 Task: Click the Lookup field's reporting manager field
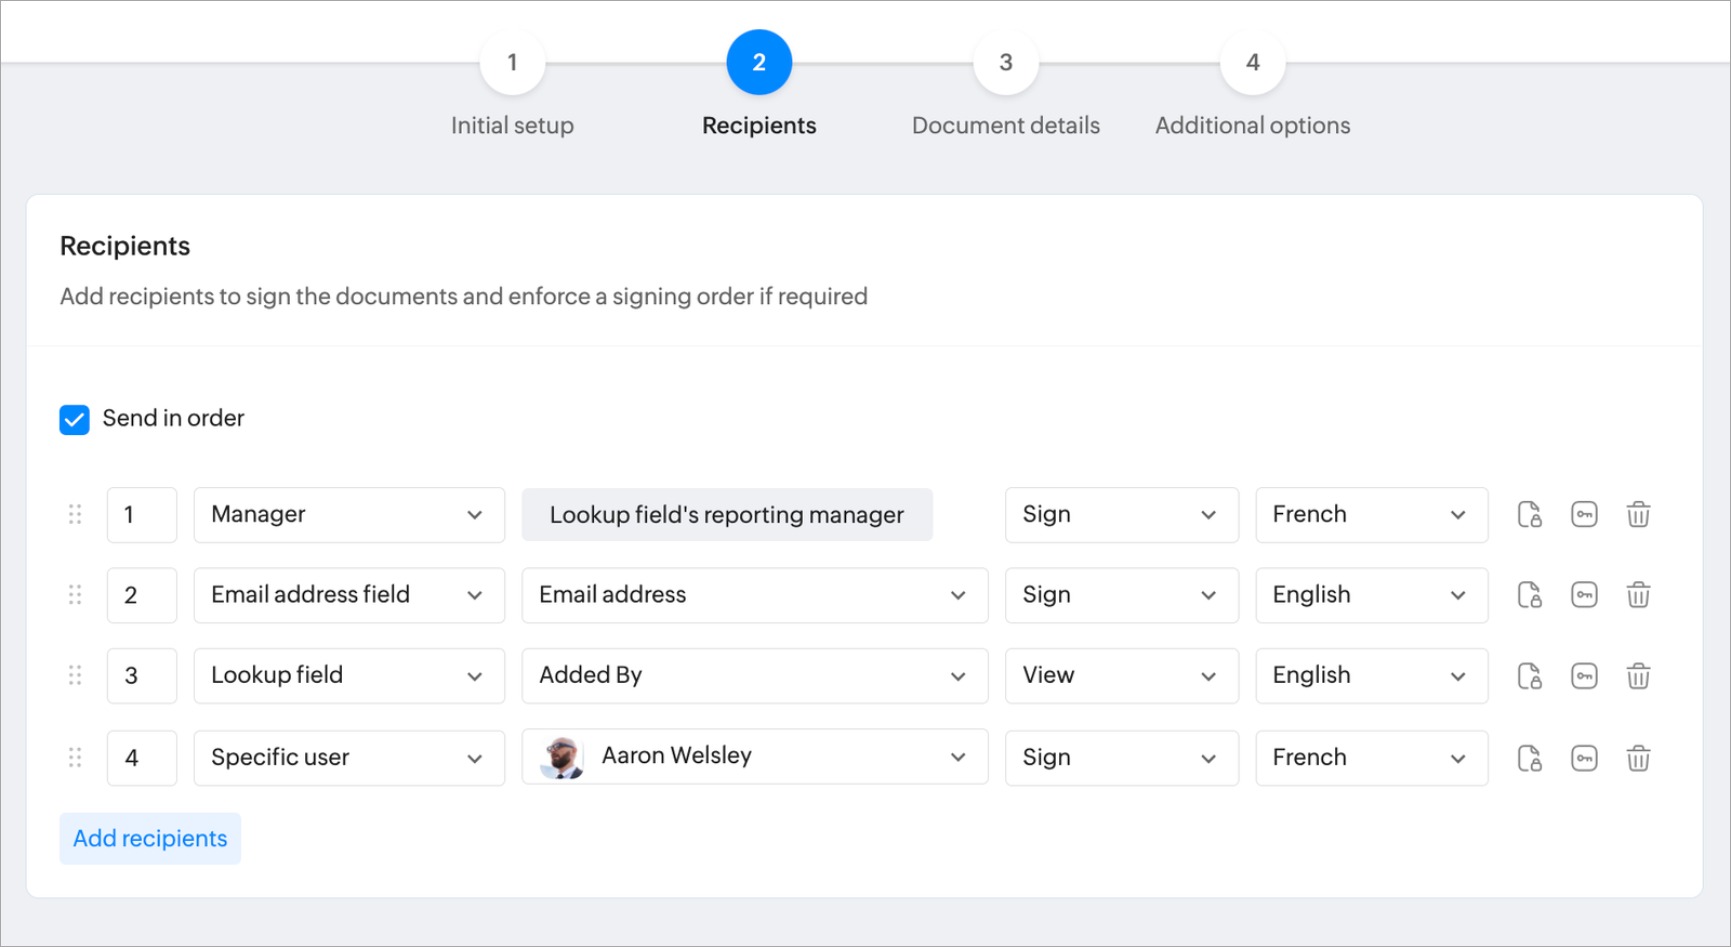pos(727,515)
